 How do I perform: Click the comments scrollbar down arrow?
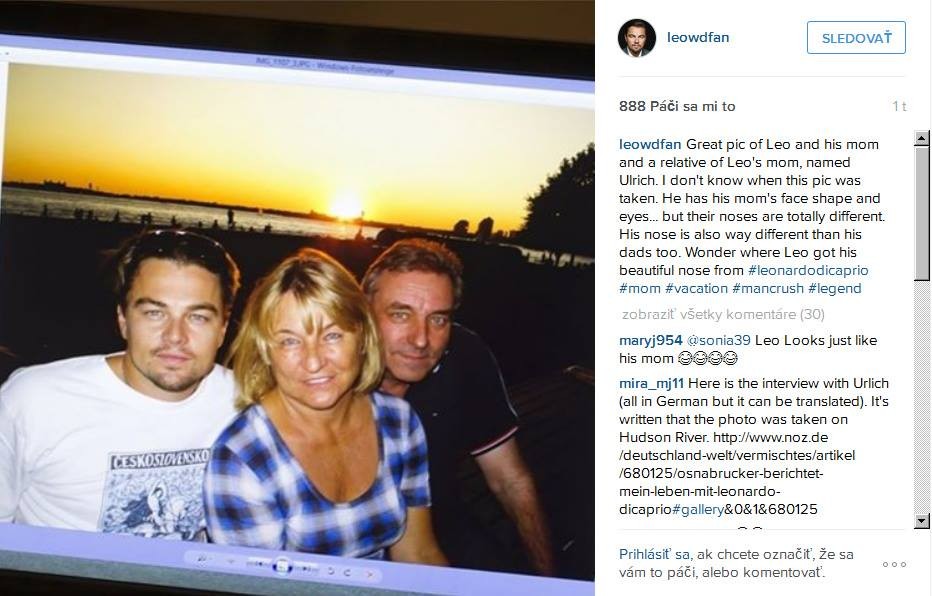922,521
